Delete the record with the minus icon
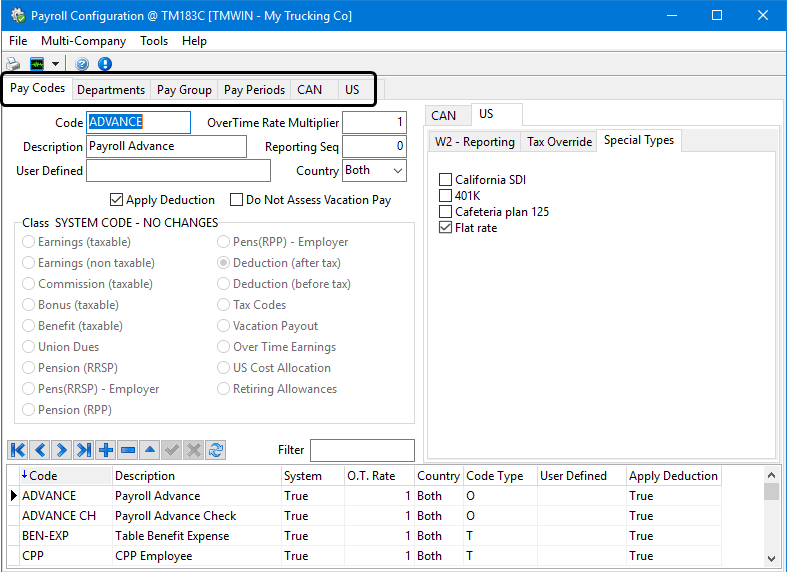The height and width of the screenshot is (572, 787). pyautogui.click(x=128, y=450)
